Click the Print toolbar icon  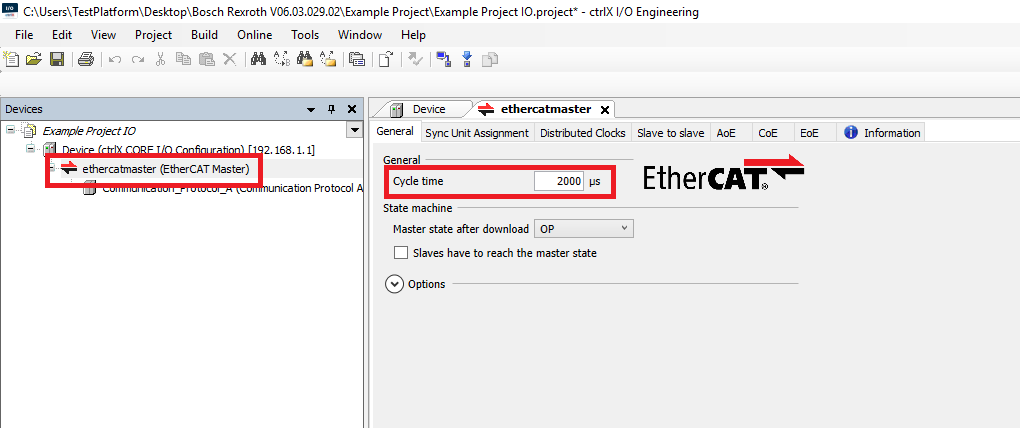coord(86,60)
